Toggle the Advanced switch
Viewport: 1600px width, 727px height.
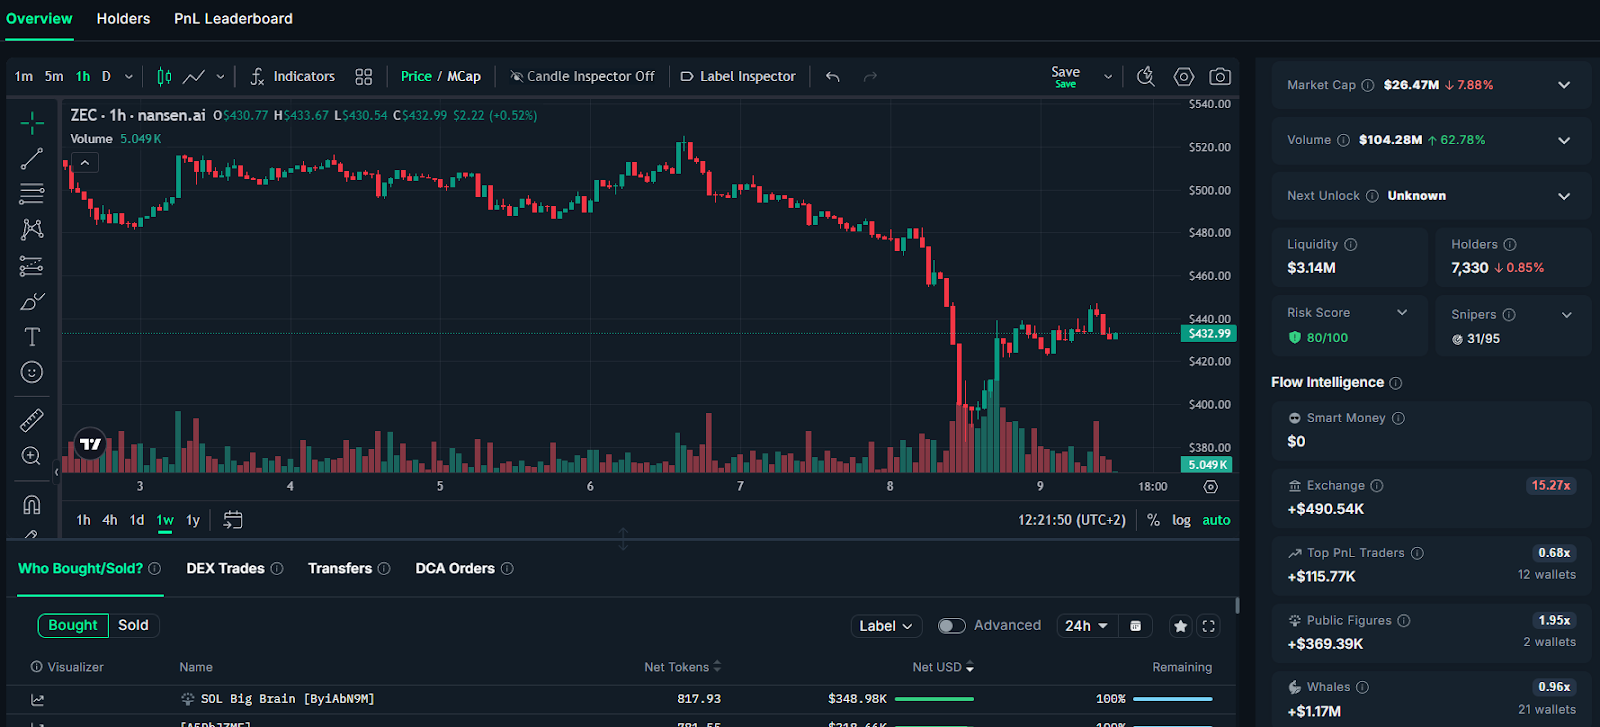pos(951,626)
